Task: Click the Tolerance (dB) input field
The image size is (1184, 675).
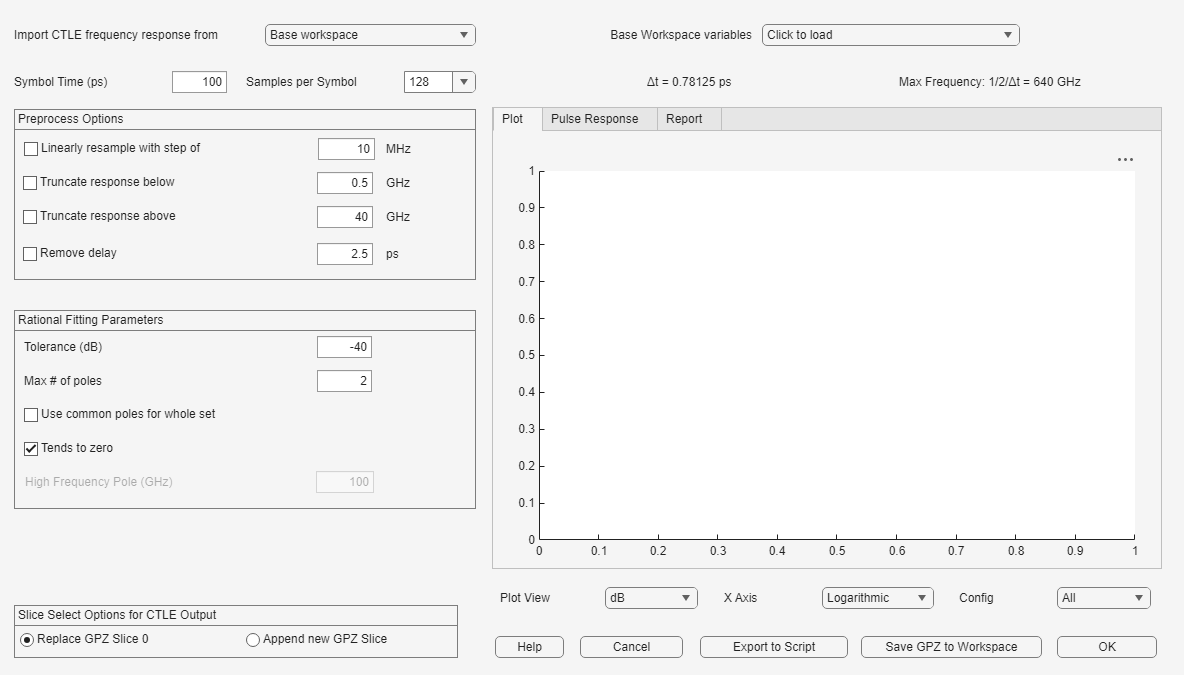Action: coord(344,347)
